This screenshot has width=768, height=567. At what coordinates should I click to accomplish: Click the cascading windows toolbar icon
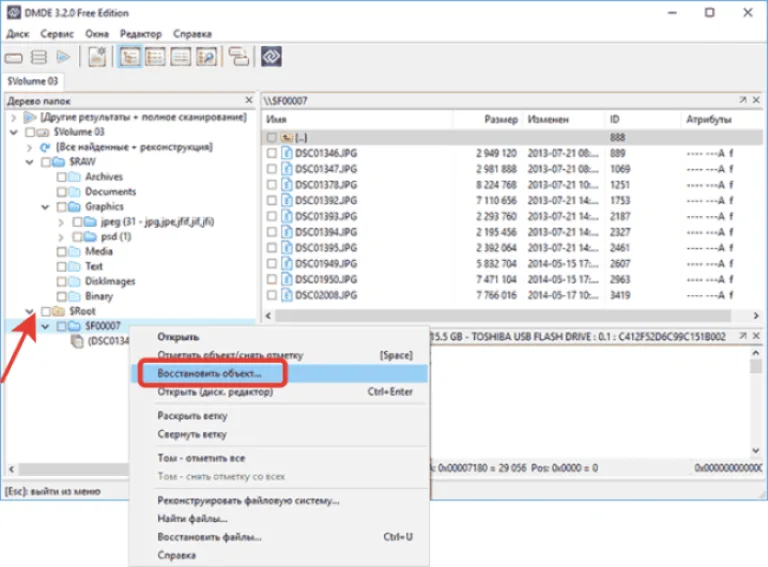[x=239, y=57]
